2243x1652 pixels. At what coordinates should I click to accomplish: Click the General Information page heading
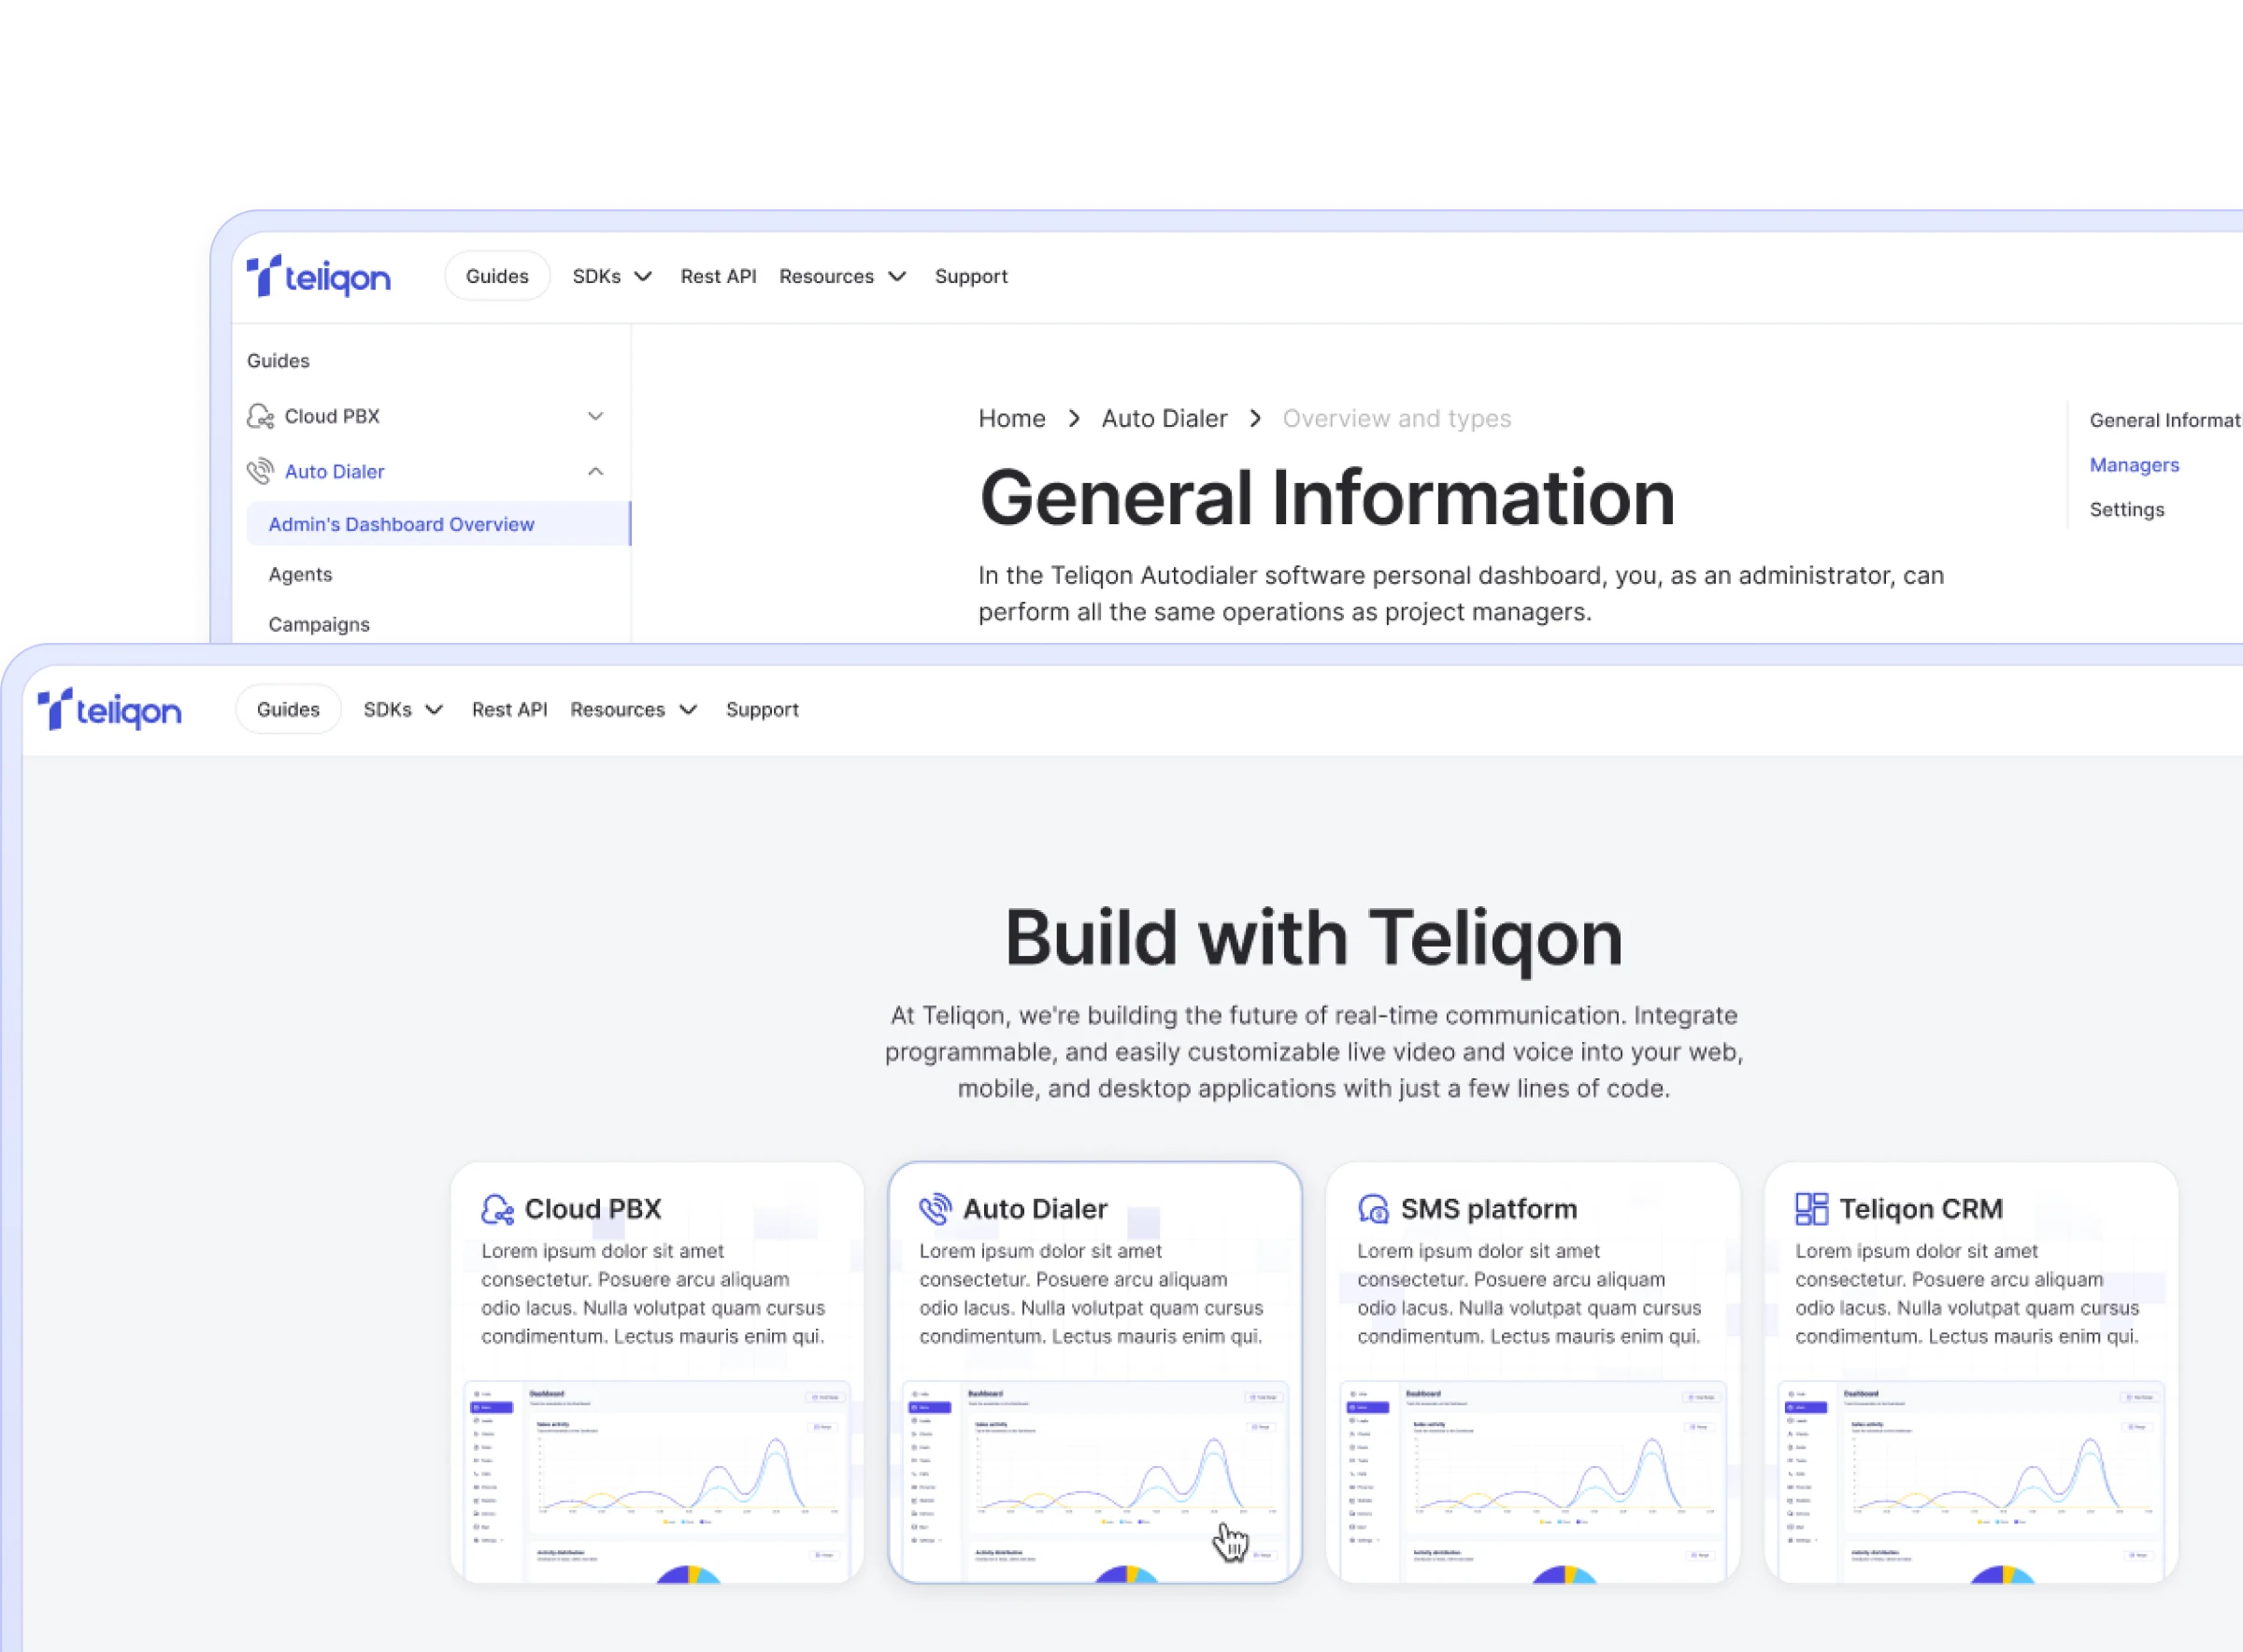point(1327,497)
